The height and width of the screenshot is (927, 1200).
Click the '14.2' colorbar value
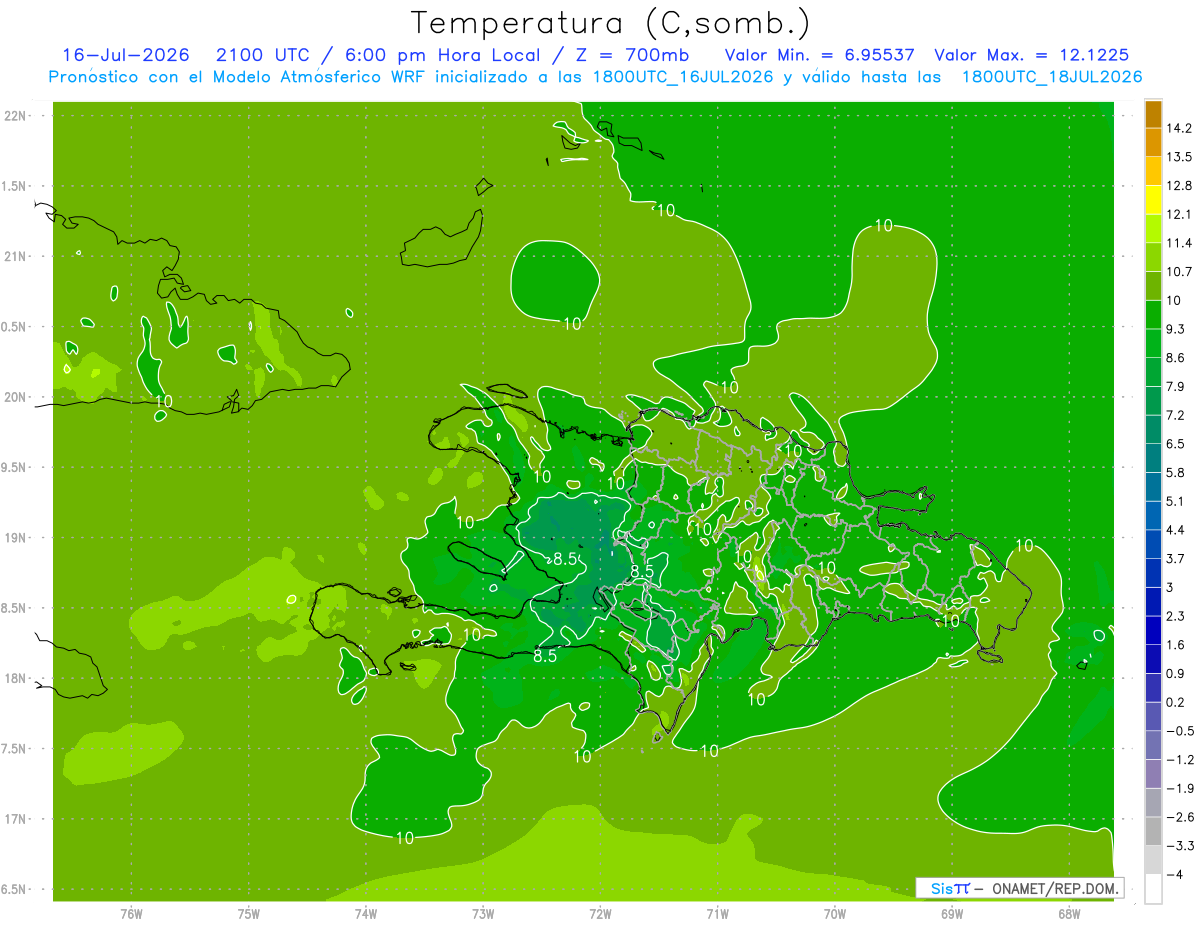[x=1180, y=128]
